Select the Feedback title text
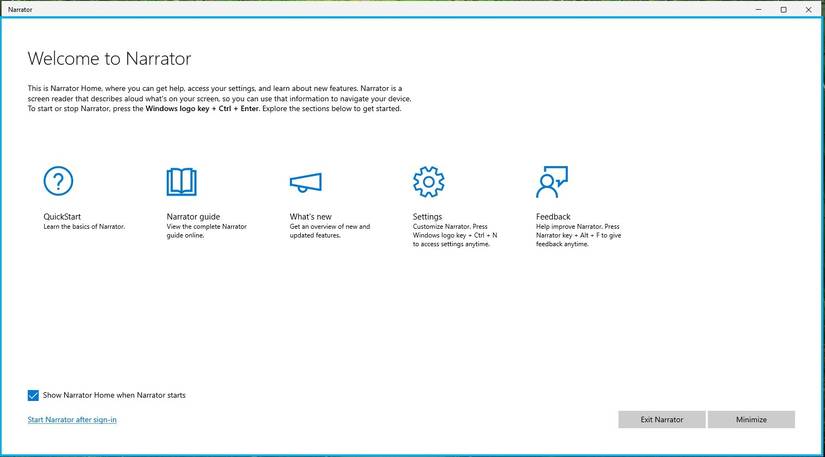The width and height of the screenshot is (825, 457). (553, 217)
